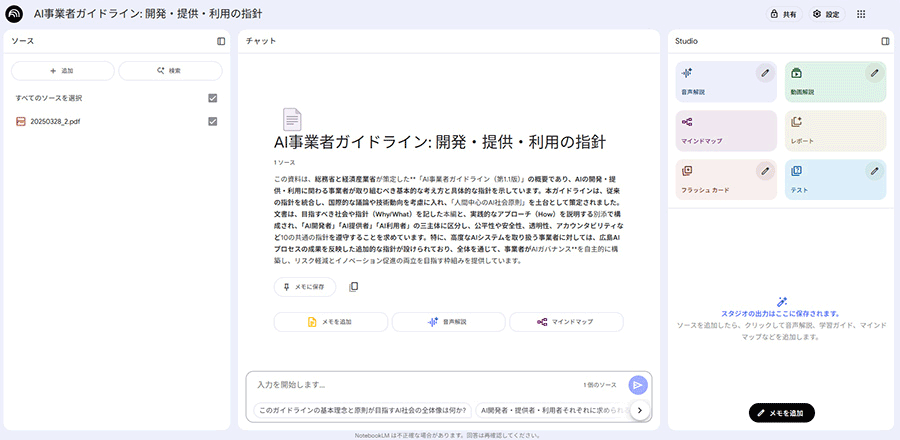Viewport: 900px width, 440px height.
Task: Click the Share button
Action: point(783,14)
